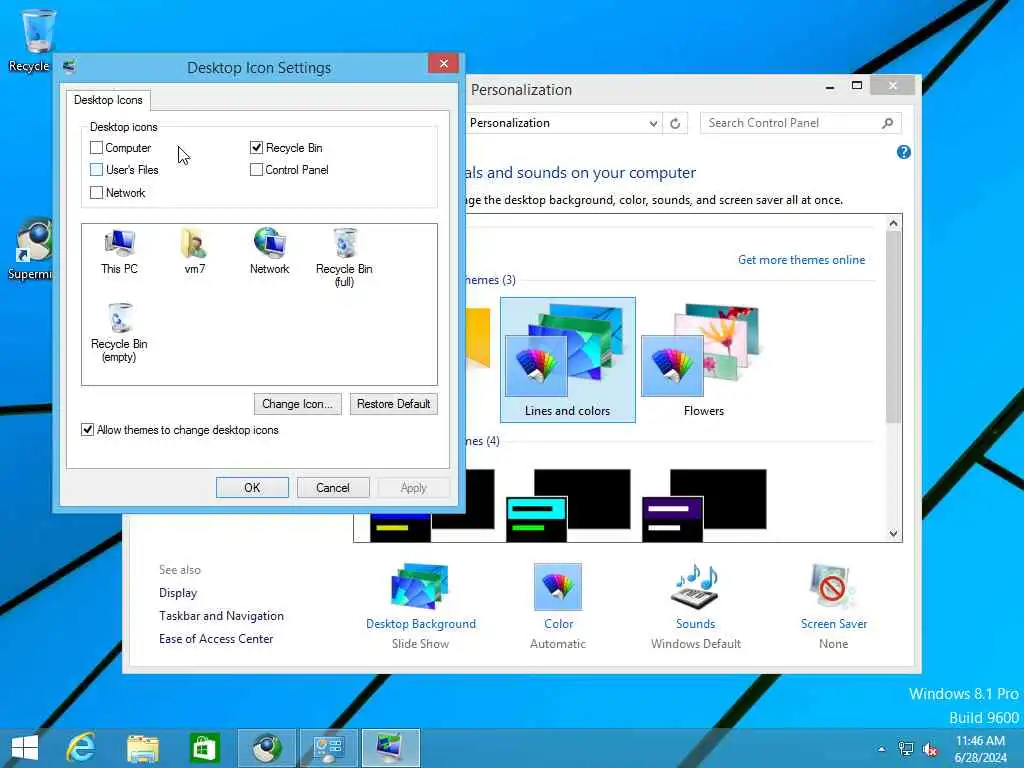Select the Network icon in preview list
This screenshot has height=768, width=1024.
coord(269,251)
